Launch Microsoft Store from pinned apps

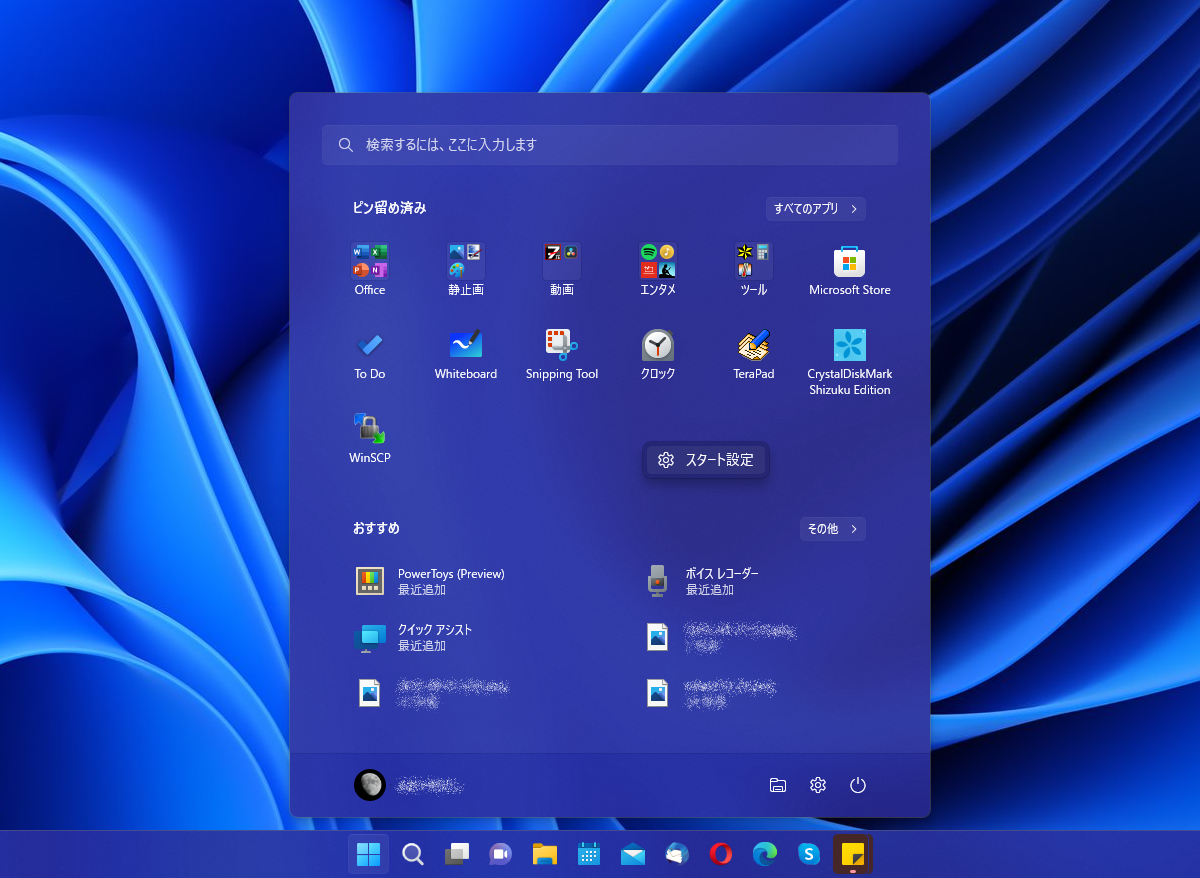849,270
